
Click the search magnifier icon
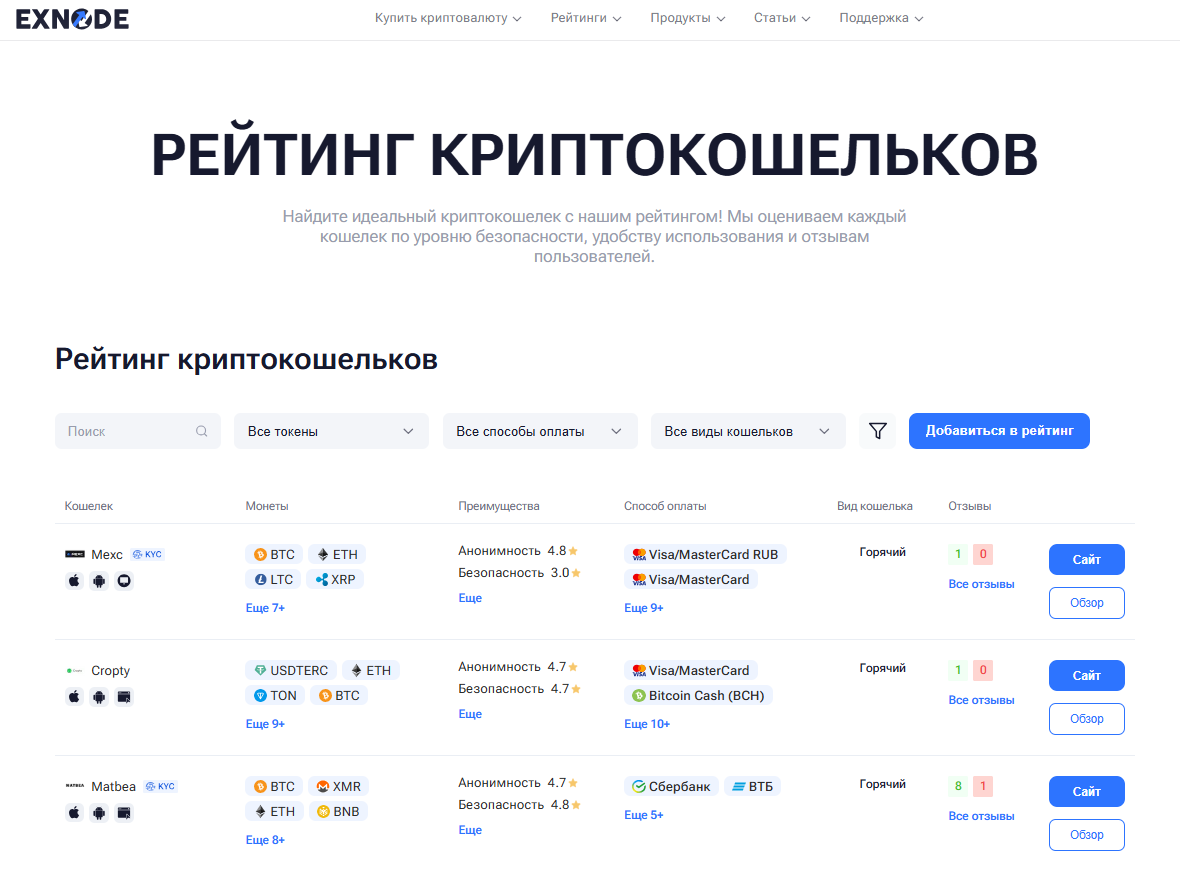pyautogui.click(x=202, y=430)
